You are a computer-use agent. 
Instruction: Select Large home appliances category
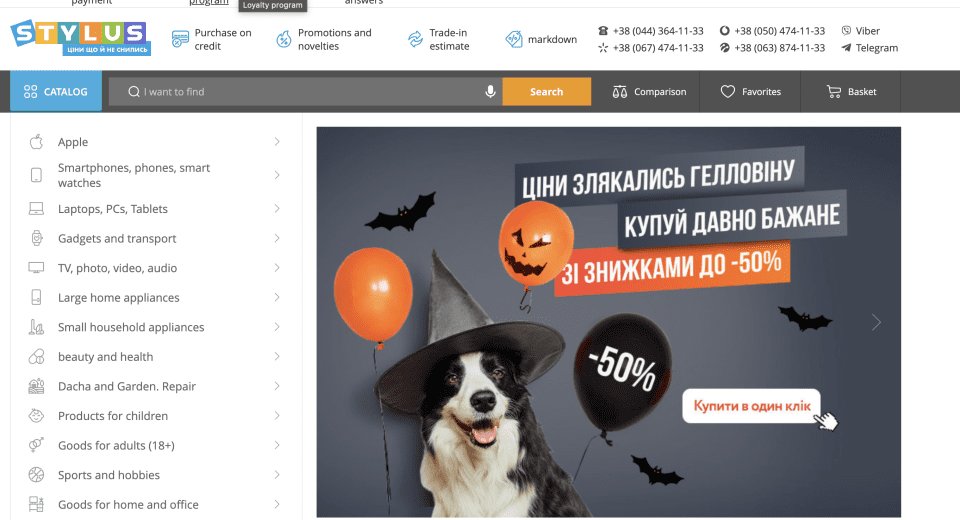(x=118, y=298)
